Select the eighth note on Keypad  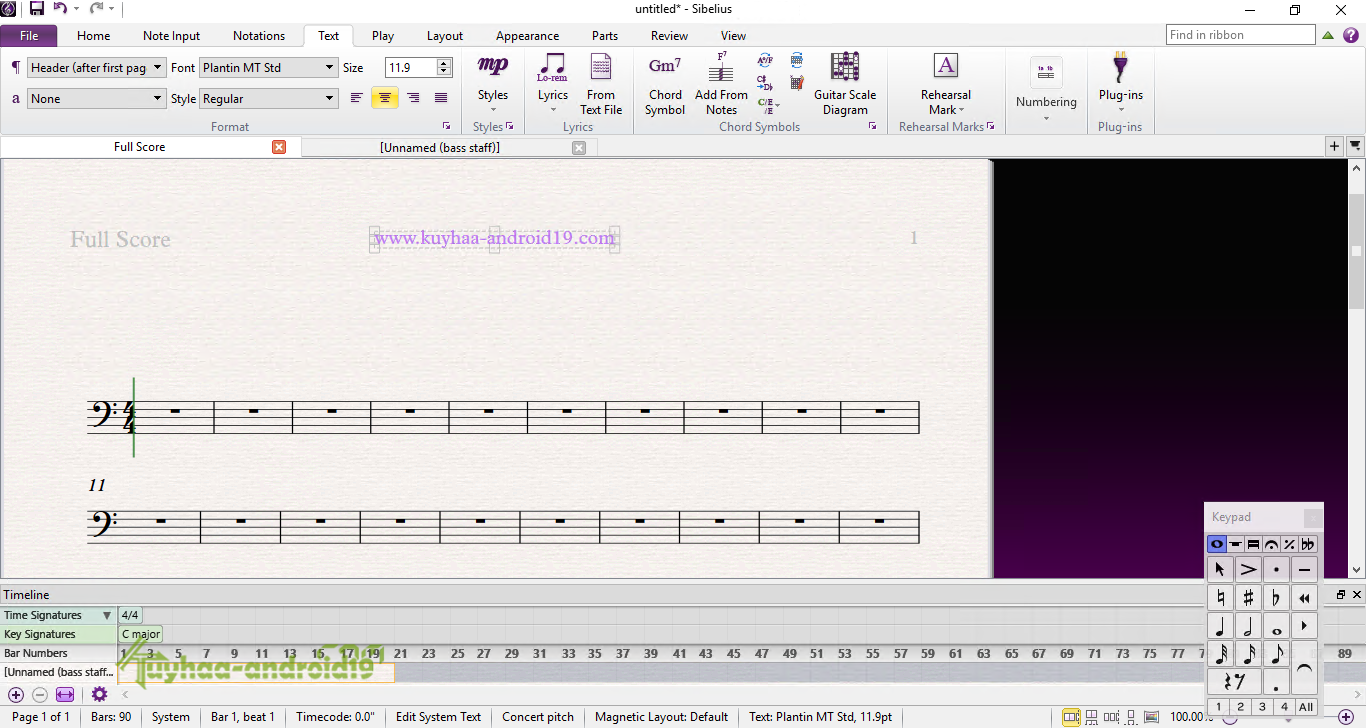point(1276,655)
